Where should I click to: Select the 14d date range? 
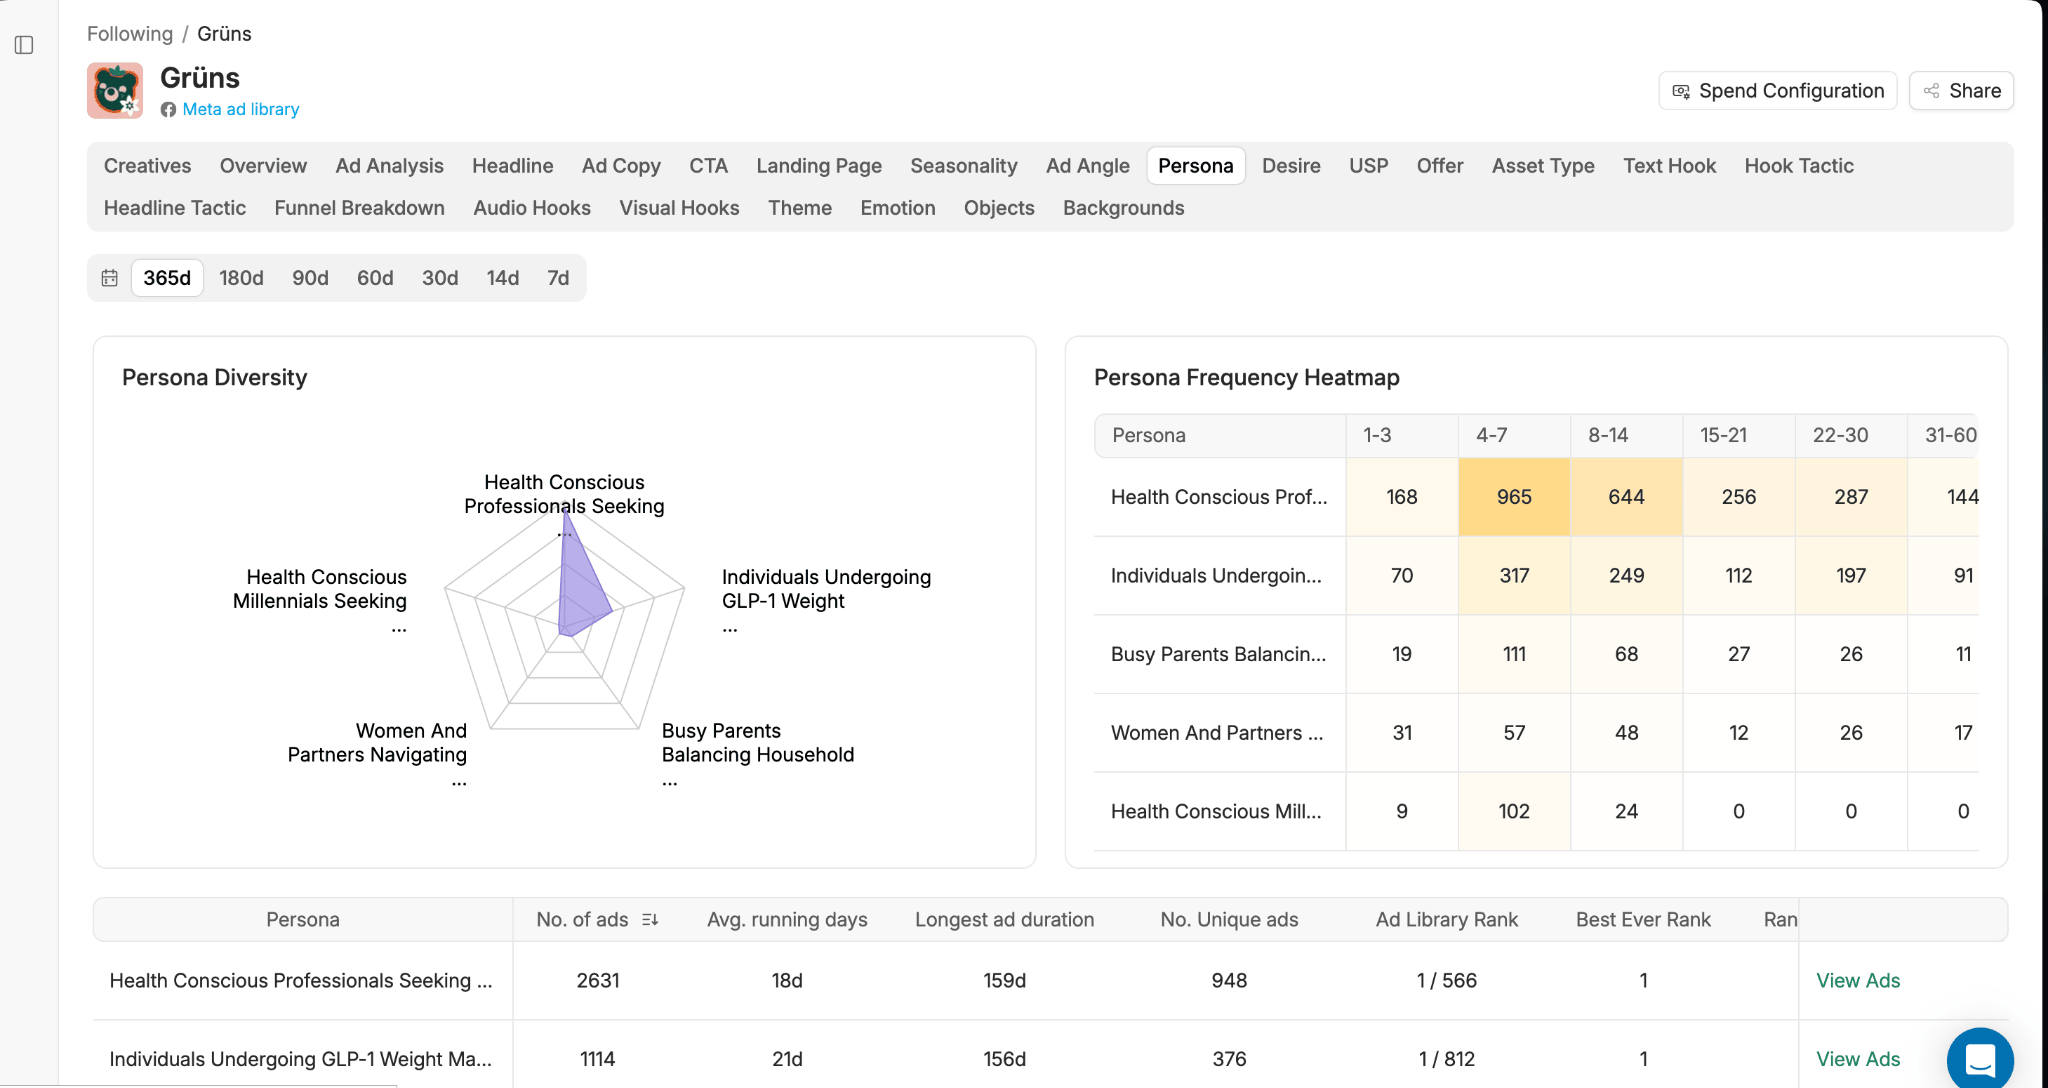pos(503,278)
